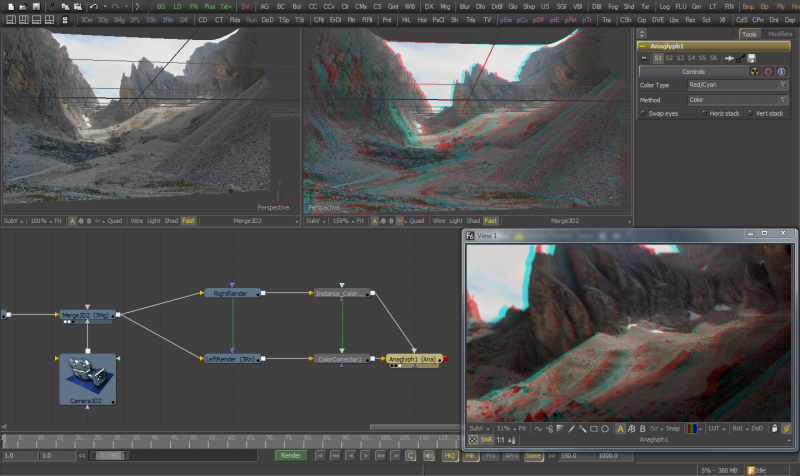
Task: Select the LeftRender node
Action: point(233,359)
